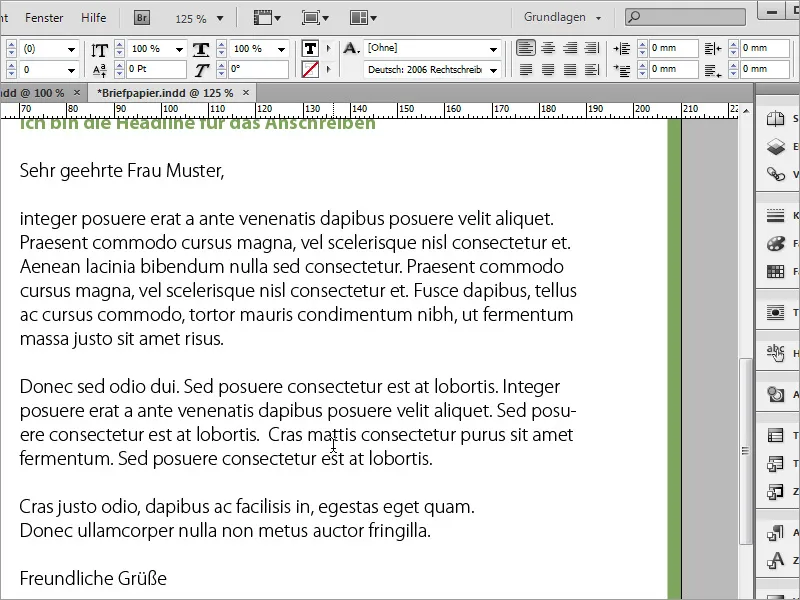This screenshot has height=600, width=800.
Task: Open the Layers (Ebenen) panel
Action: (x=776, y=147)
